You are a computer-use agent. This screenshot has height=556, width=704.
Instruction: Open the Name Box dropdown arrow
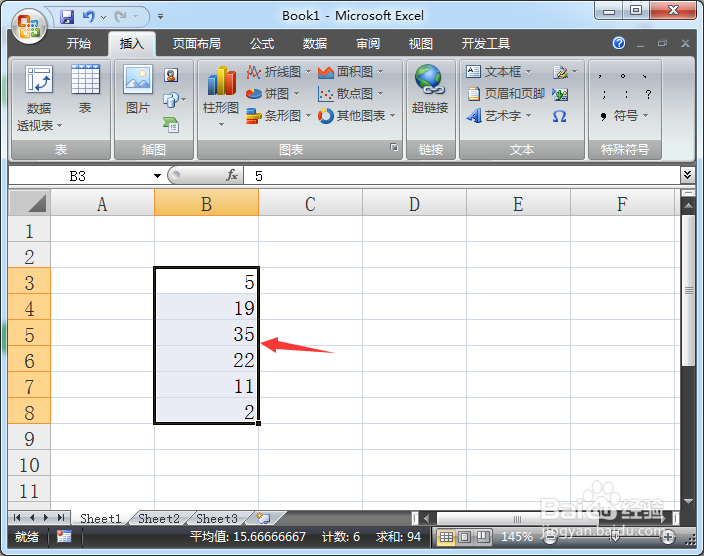coord(157,176)
